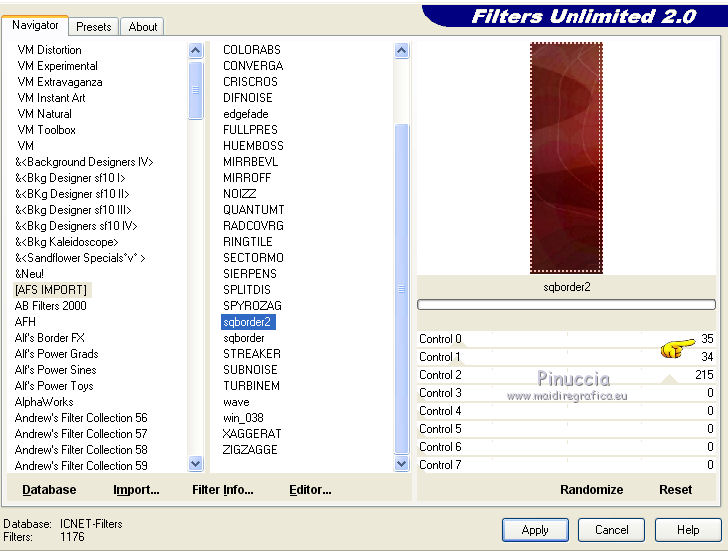This screenshot has width=728, height=551.
Task: Click the Control 6 slider
Action: point(566,447)
